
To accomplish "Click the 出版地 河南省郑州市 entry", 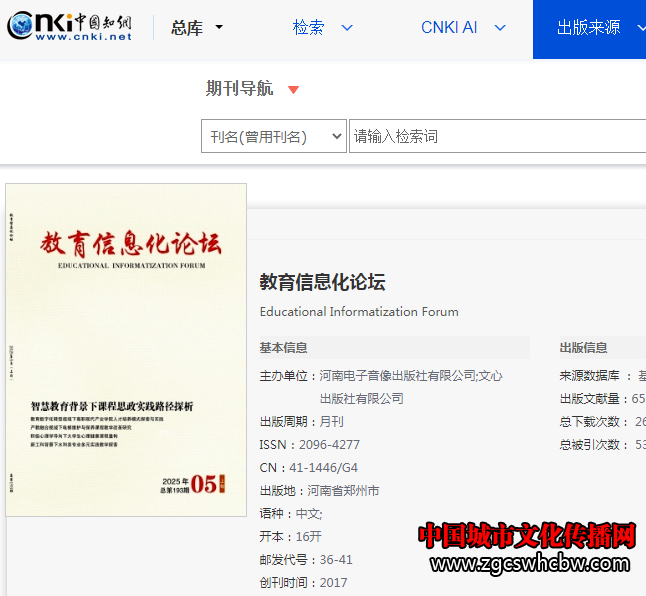I will click(319, 491).
